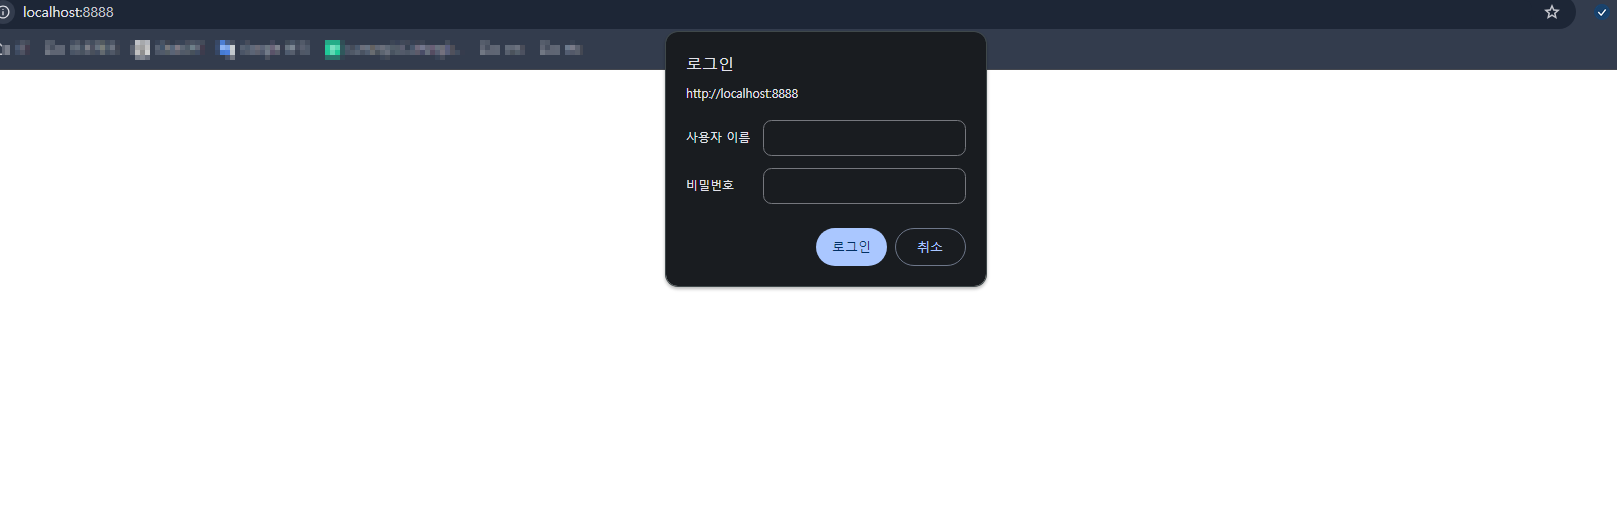Open the bookmark with the green icon
The height and width of the screenshot is (522, 1617).
coord(392,49)
